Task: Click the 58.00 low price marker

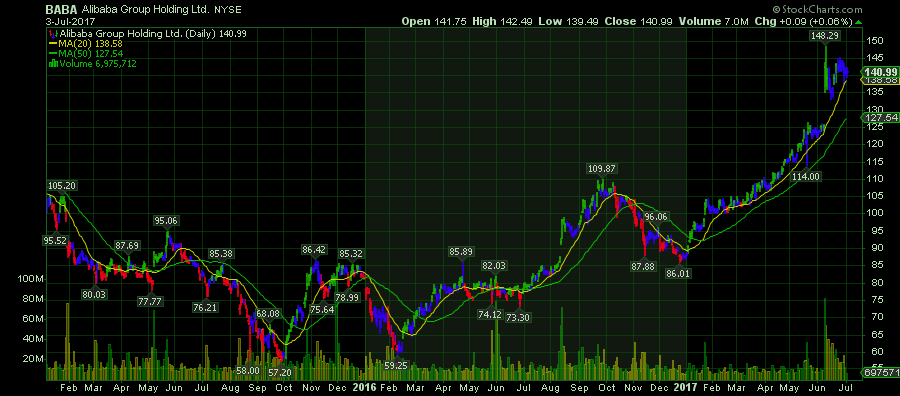Action: tap(248, 370)
